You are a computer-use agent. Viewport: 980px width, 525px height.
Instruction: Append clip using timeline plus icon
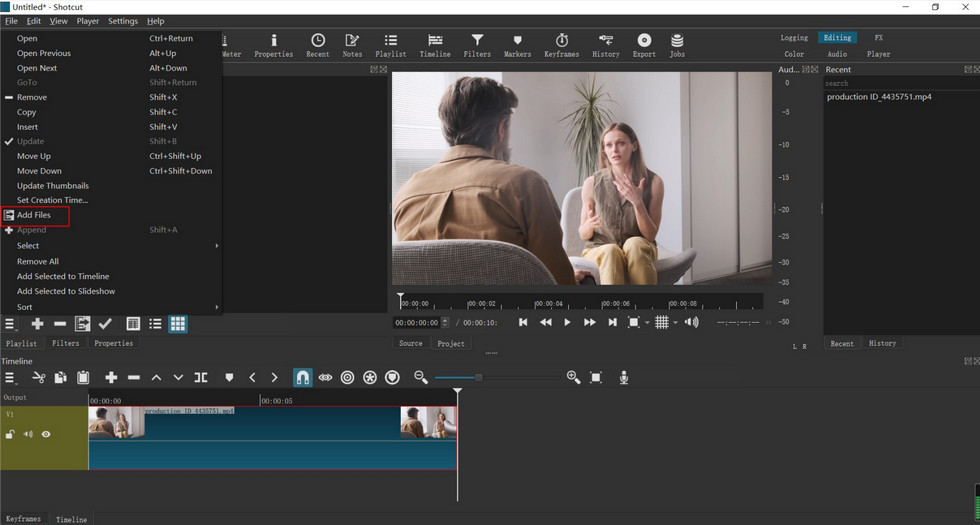[x=111, y=378]
